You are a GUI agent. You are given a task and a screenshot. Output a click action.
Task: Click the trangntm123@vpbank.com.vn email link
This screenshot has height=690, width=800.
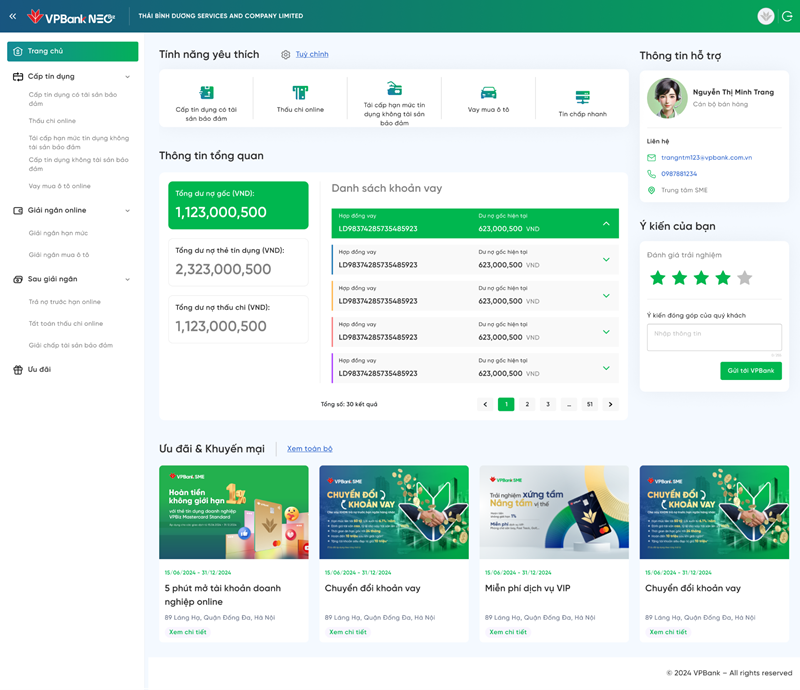[x=707, y=158]
